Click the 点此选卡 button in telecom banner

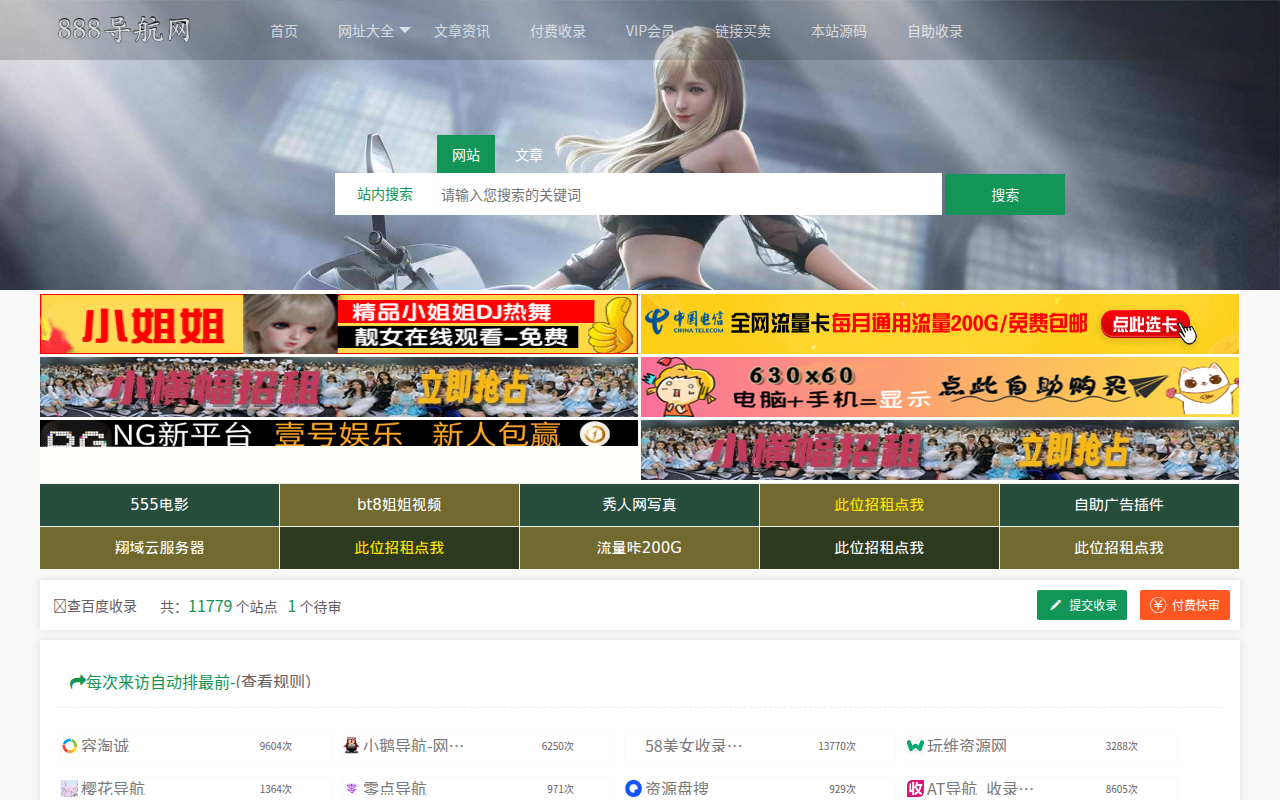(x=1145, y=324)
